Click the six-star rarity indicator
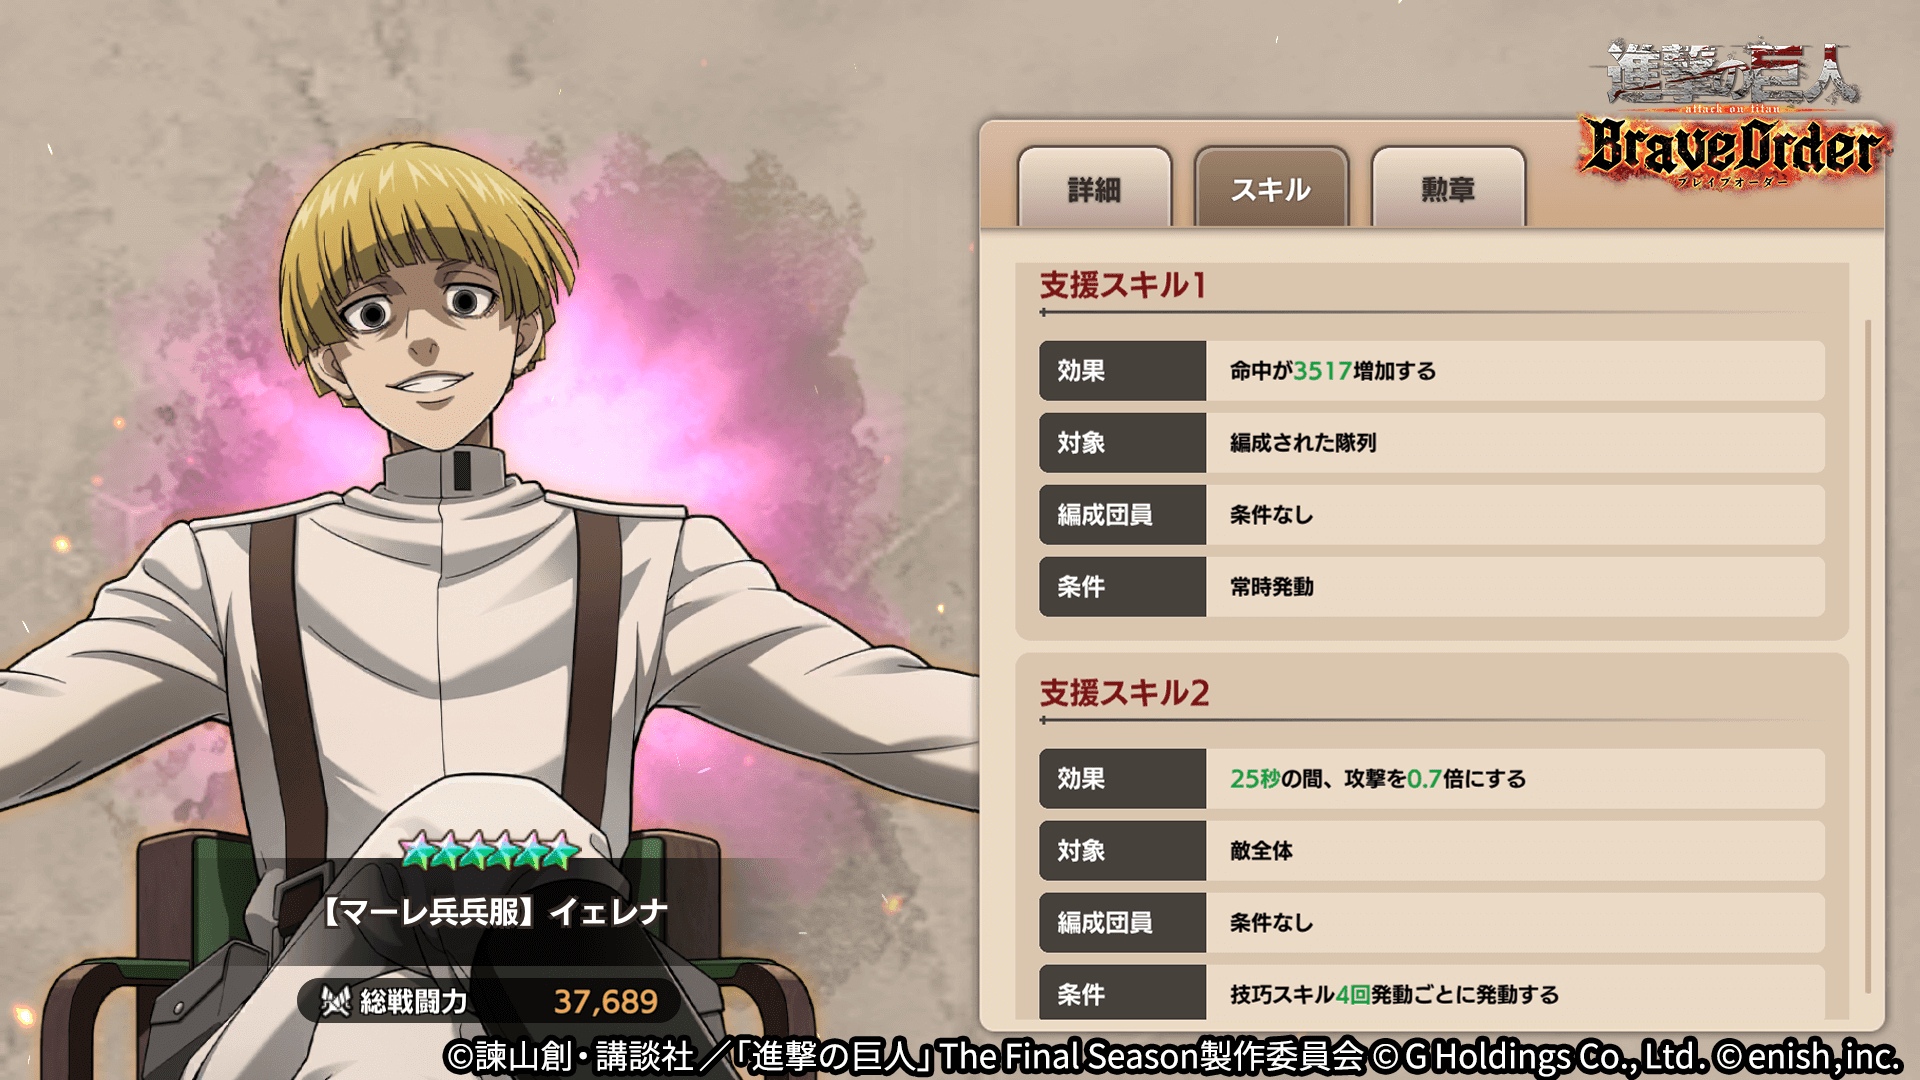This screenshot has width=1920, height=1080. pyautogui.click(x=489, y=851)
